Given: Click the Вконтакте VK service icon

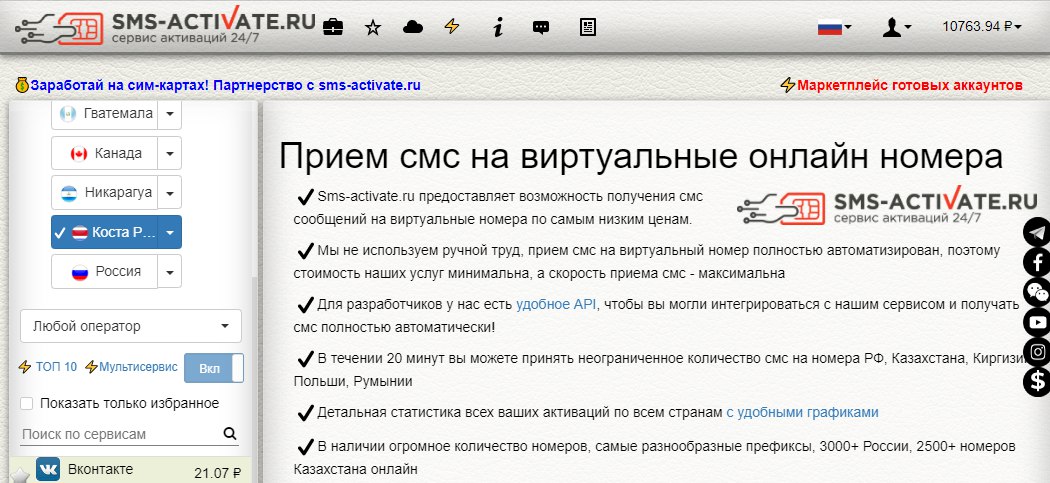Looking at the screenshot, I should 48,470.
